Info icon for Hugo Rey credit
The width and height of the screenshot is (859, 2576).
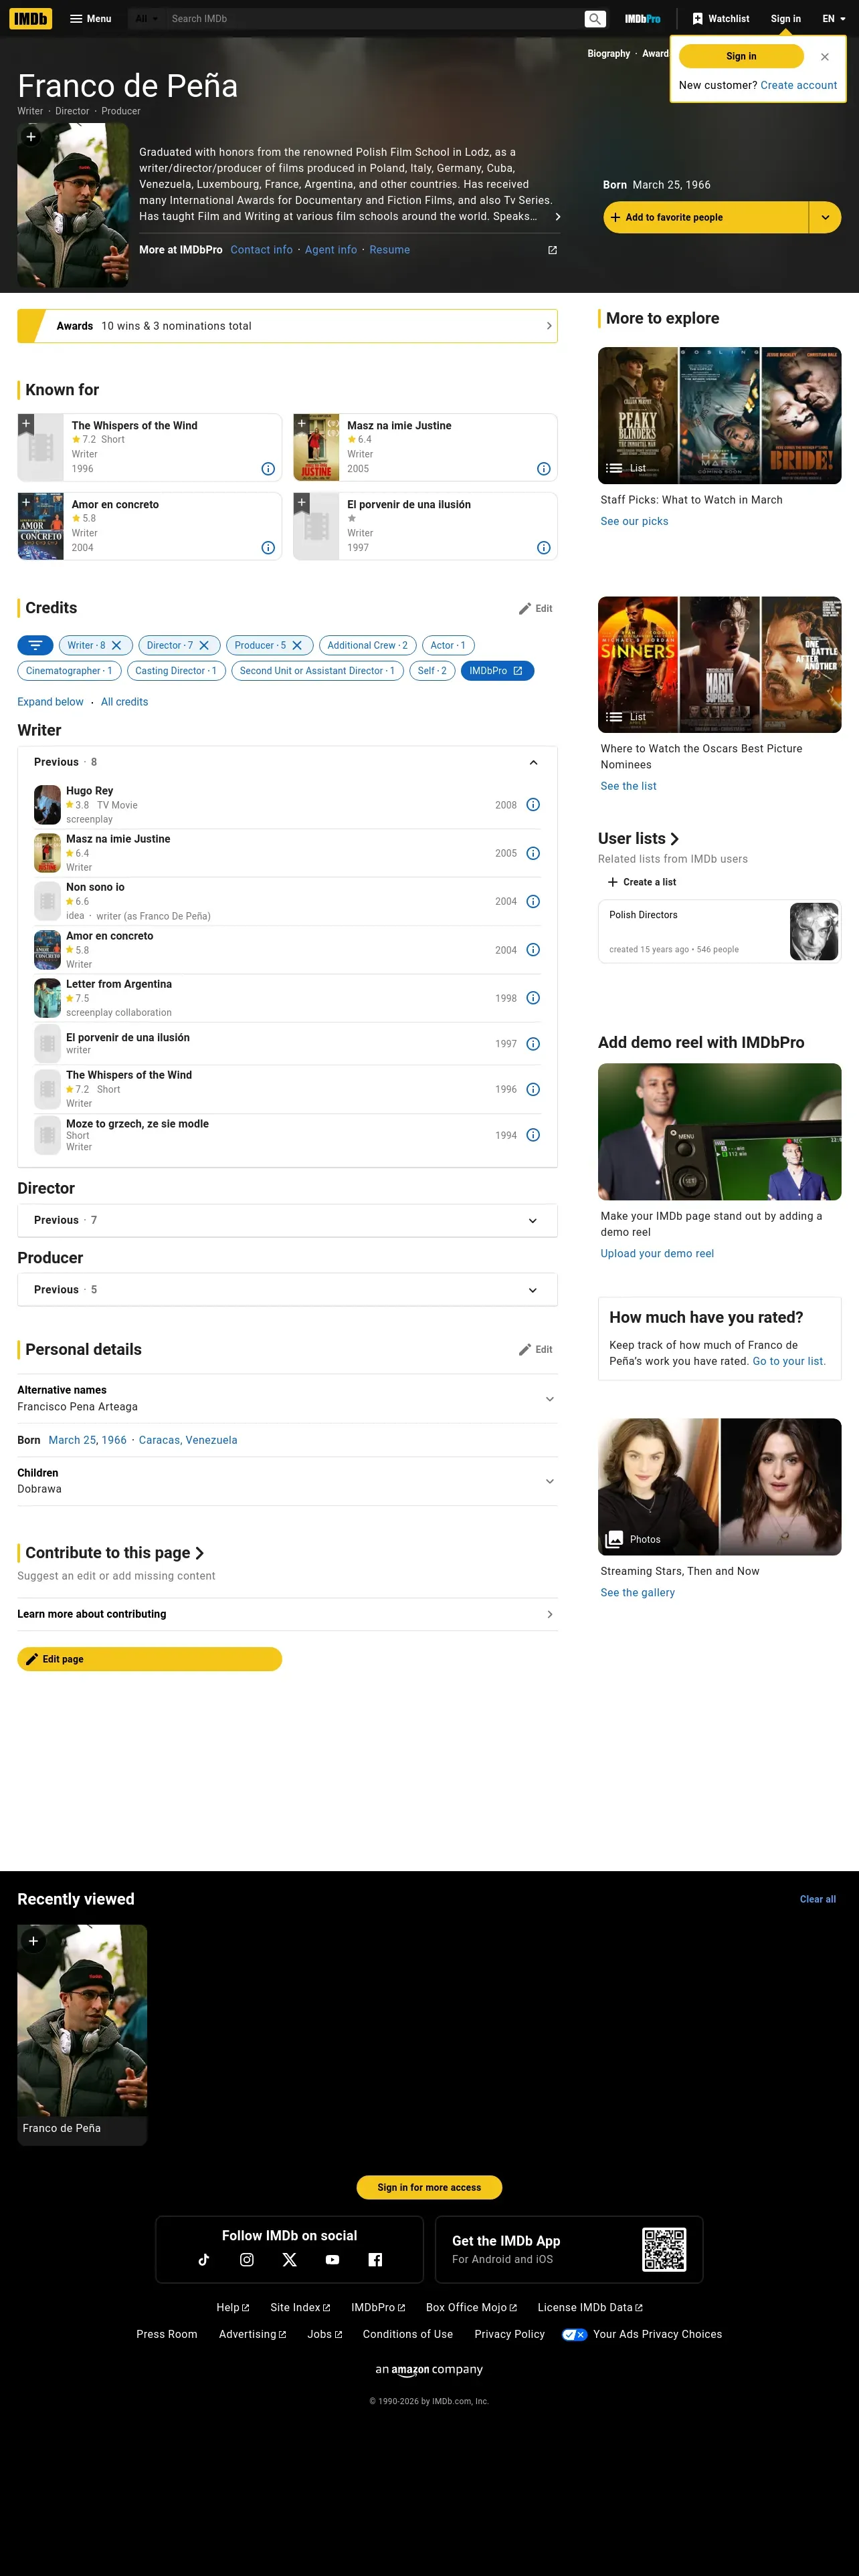pos(533,805)
